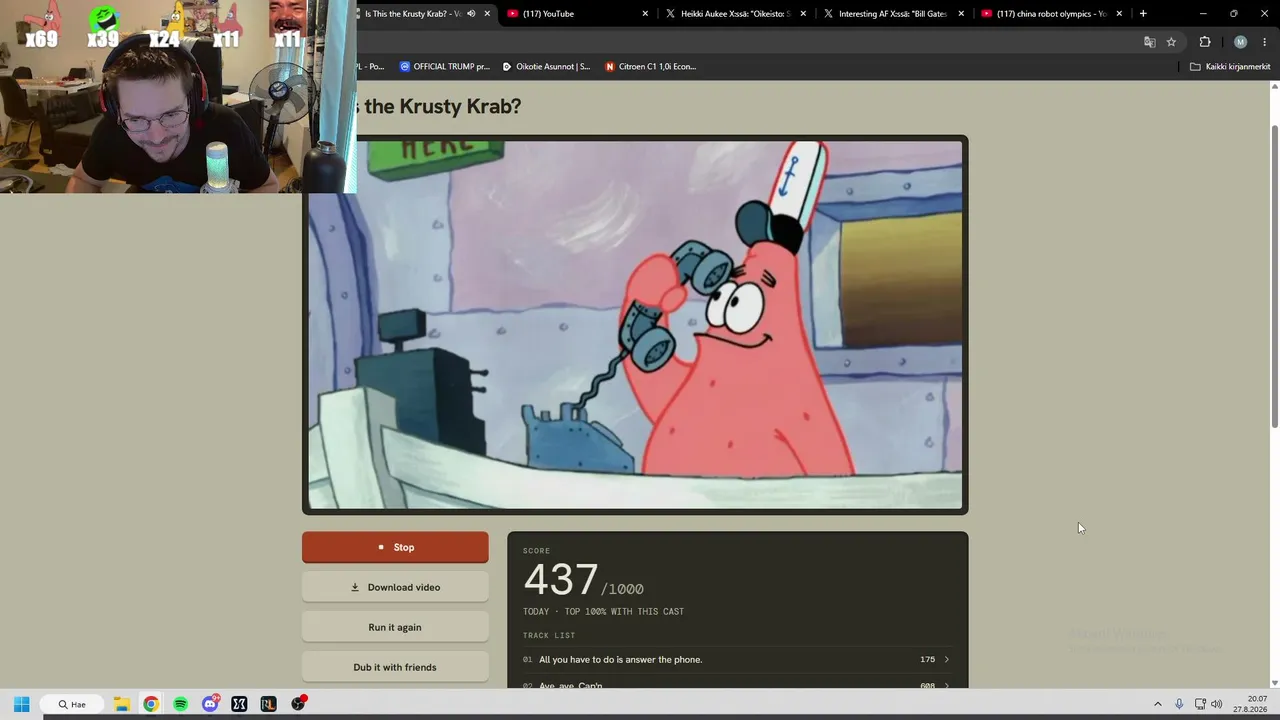Close the '(117) YouTube' tab
This screenshot has width=1280, height=720.
645,14
